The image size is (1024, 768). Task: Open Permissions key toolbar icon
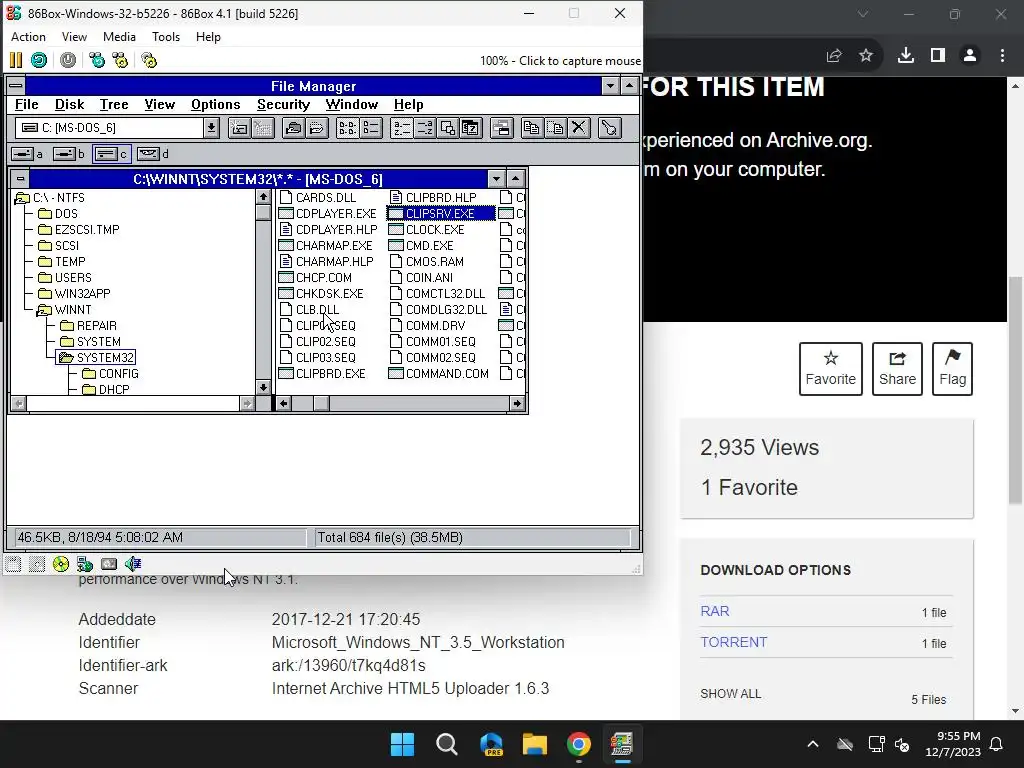pos(609,128)
